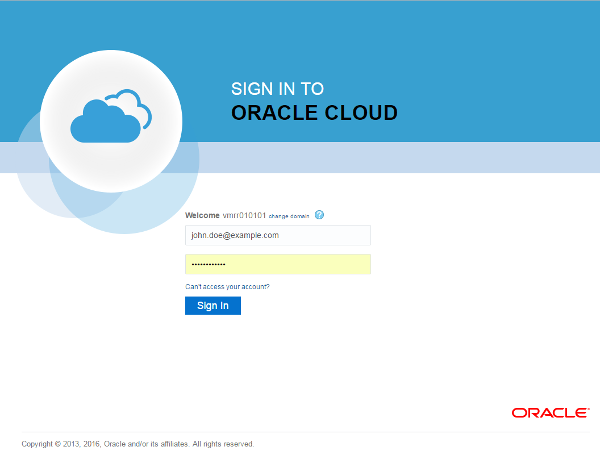
Task: Click the Sign In button
Action: click(x=213, y=306)
